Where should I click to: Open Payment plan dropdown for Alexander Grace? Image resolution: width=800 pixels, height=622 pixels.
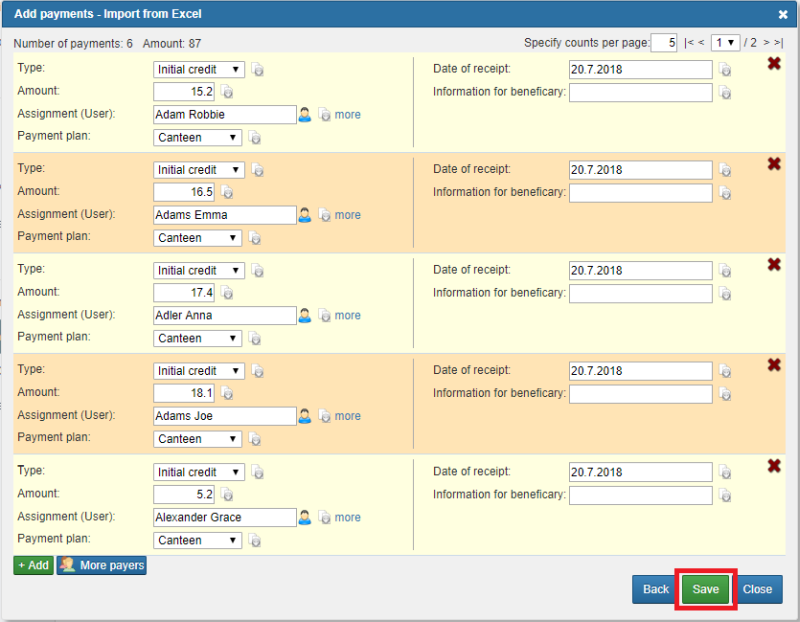point(197,540)
